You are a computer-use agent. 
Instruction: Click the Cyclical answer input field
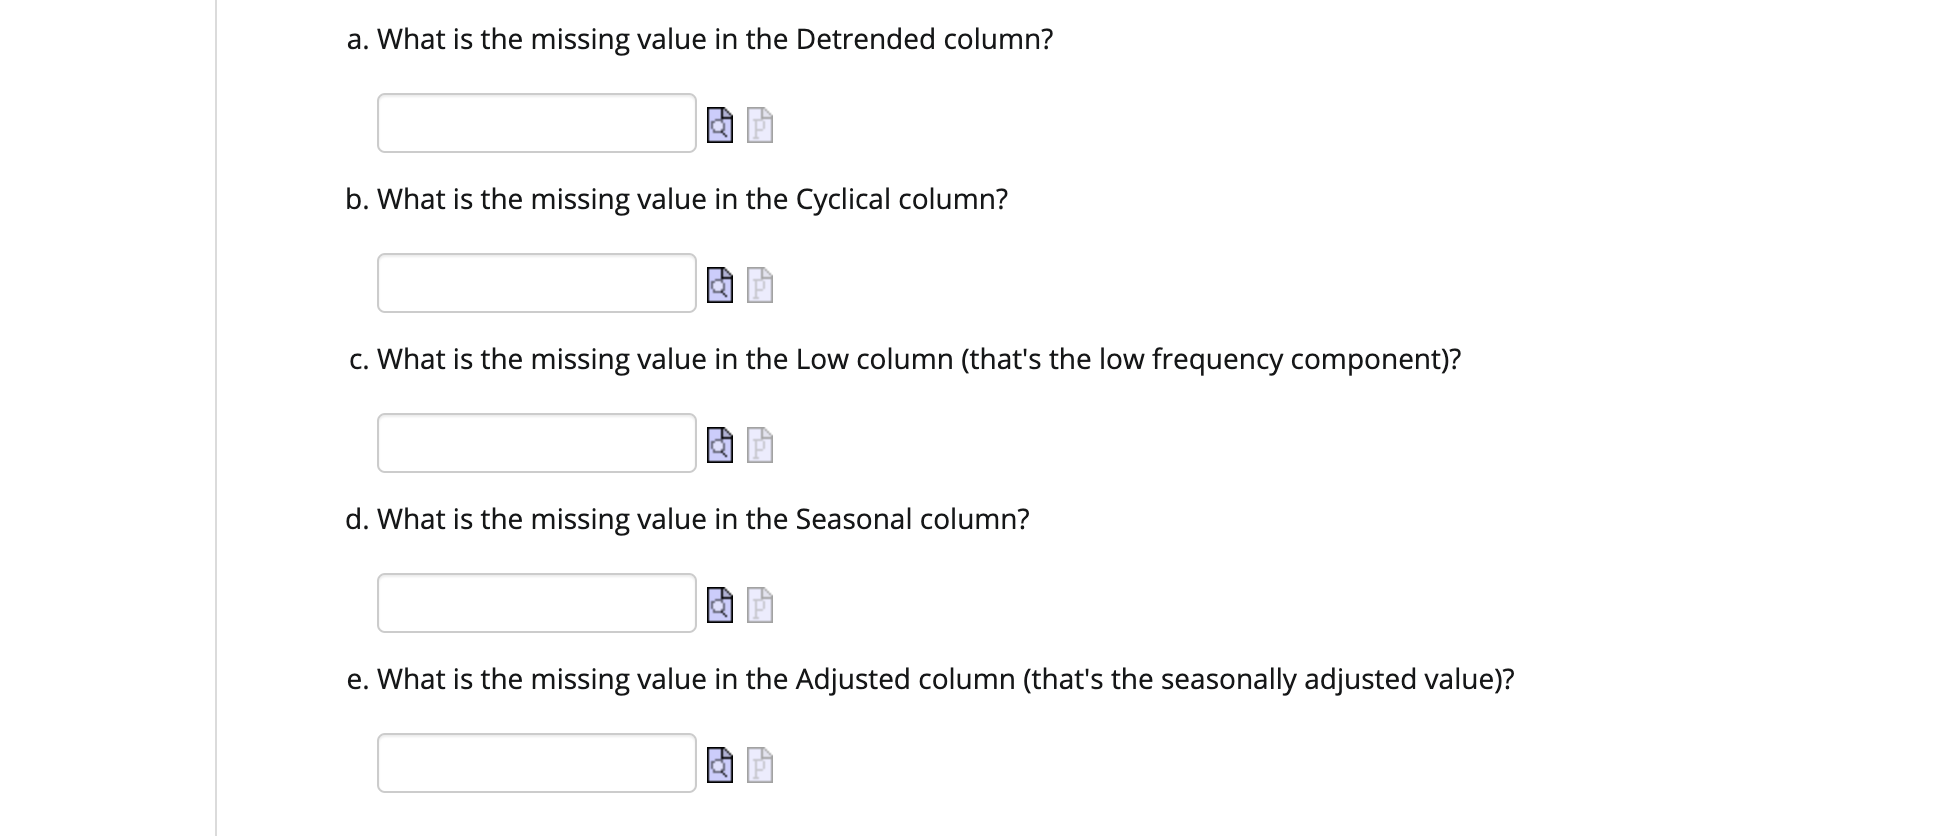[536, 283]
